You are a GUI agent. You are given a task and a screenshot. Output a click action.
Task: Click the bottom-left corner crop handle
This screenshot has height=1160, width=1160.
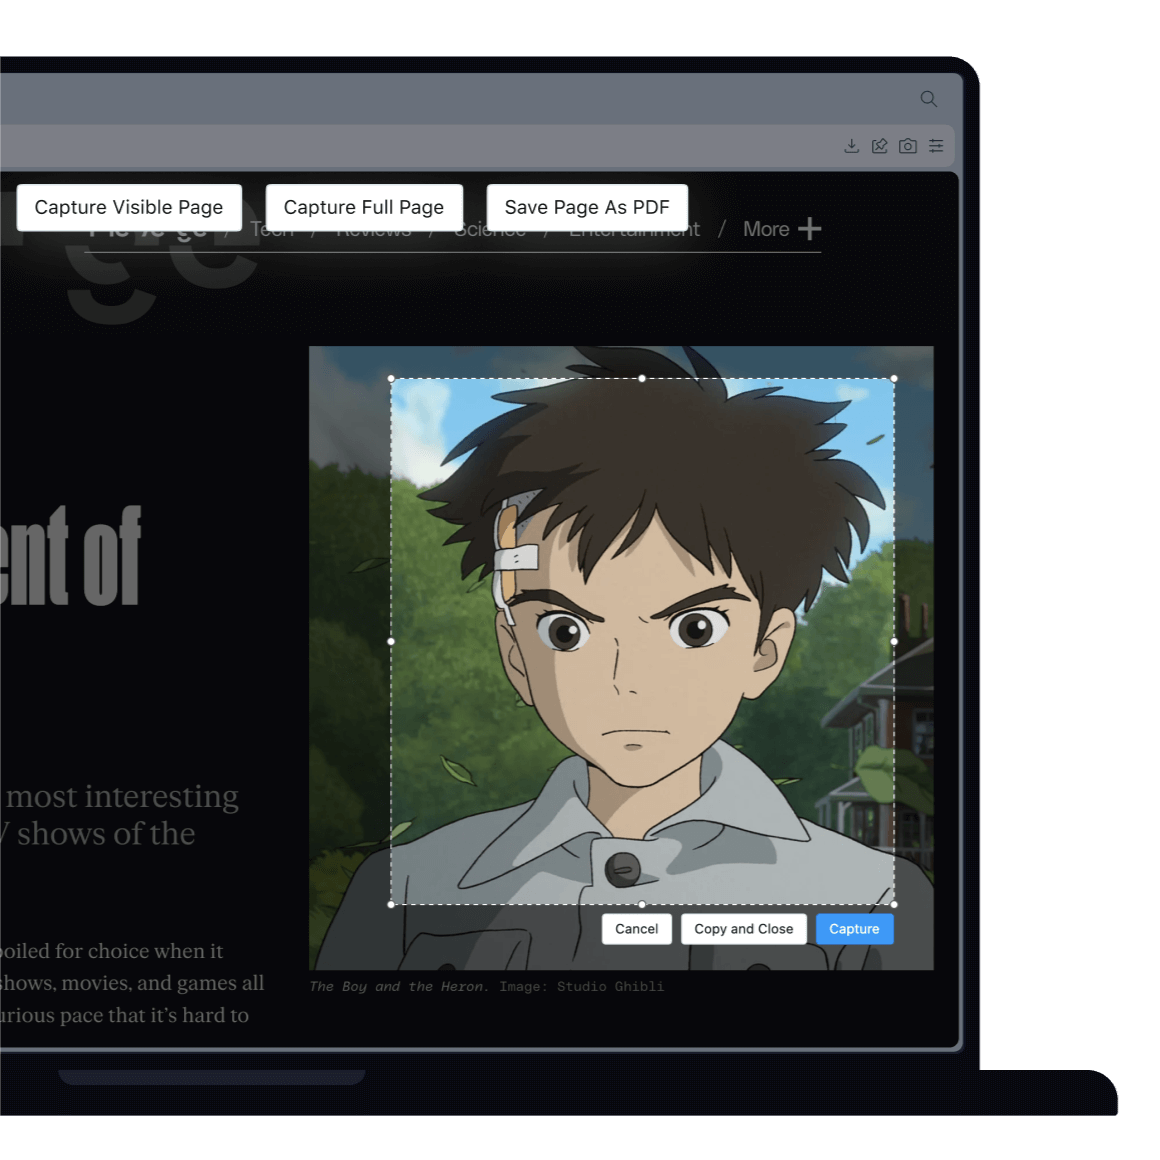[391, 905]
